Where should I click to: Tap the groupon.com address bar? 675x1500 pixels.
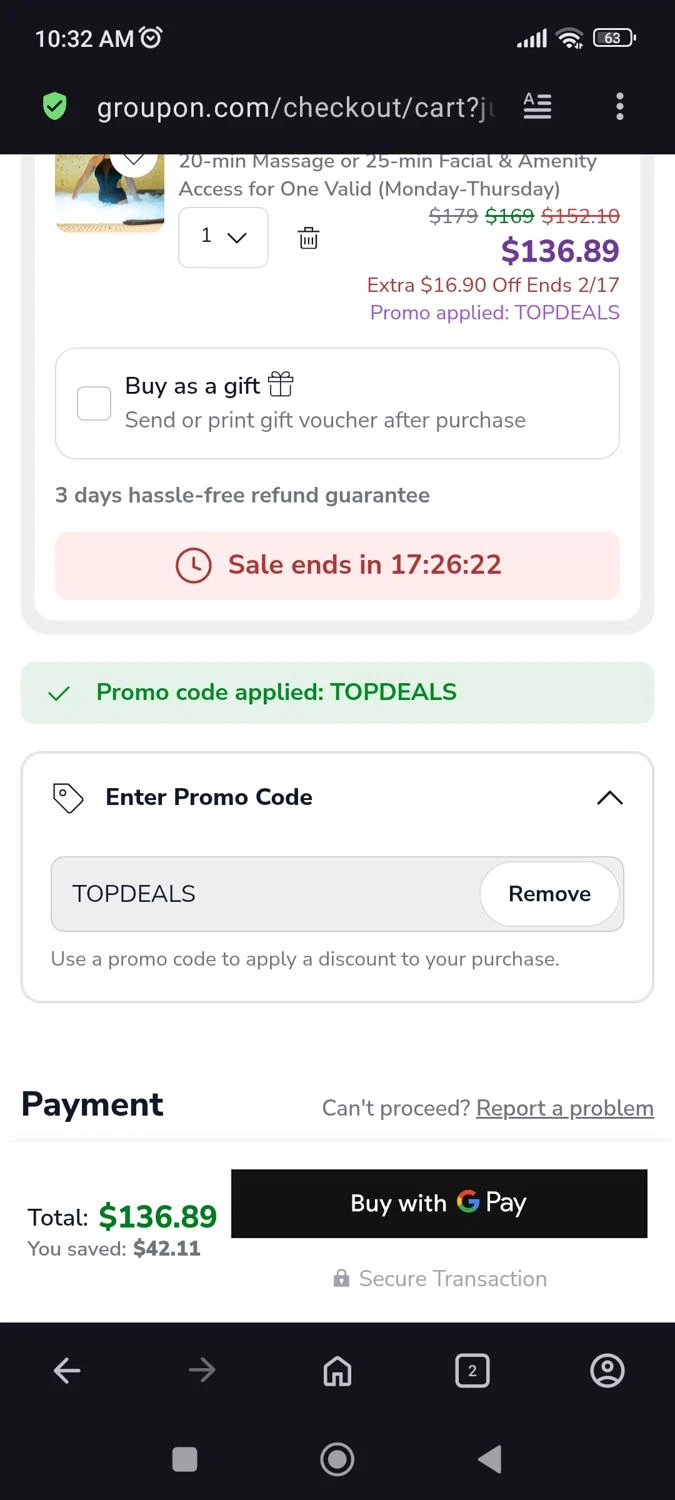295,106
